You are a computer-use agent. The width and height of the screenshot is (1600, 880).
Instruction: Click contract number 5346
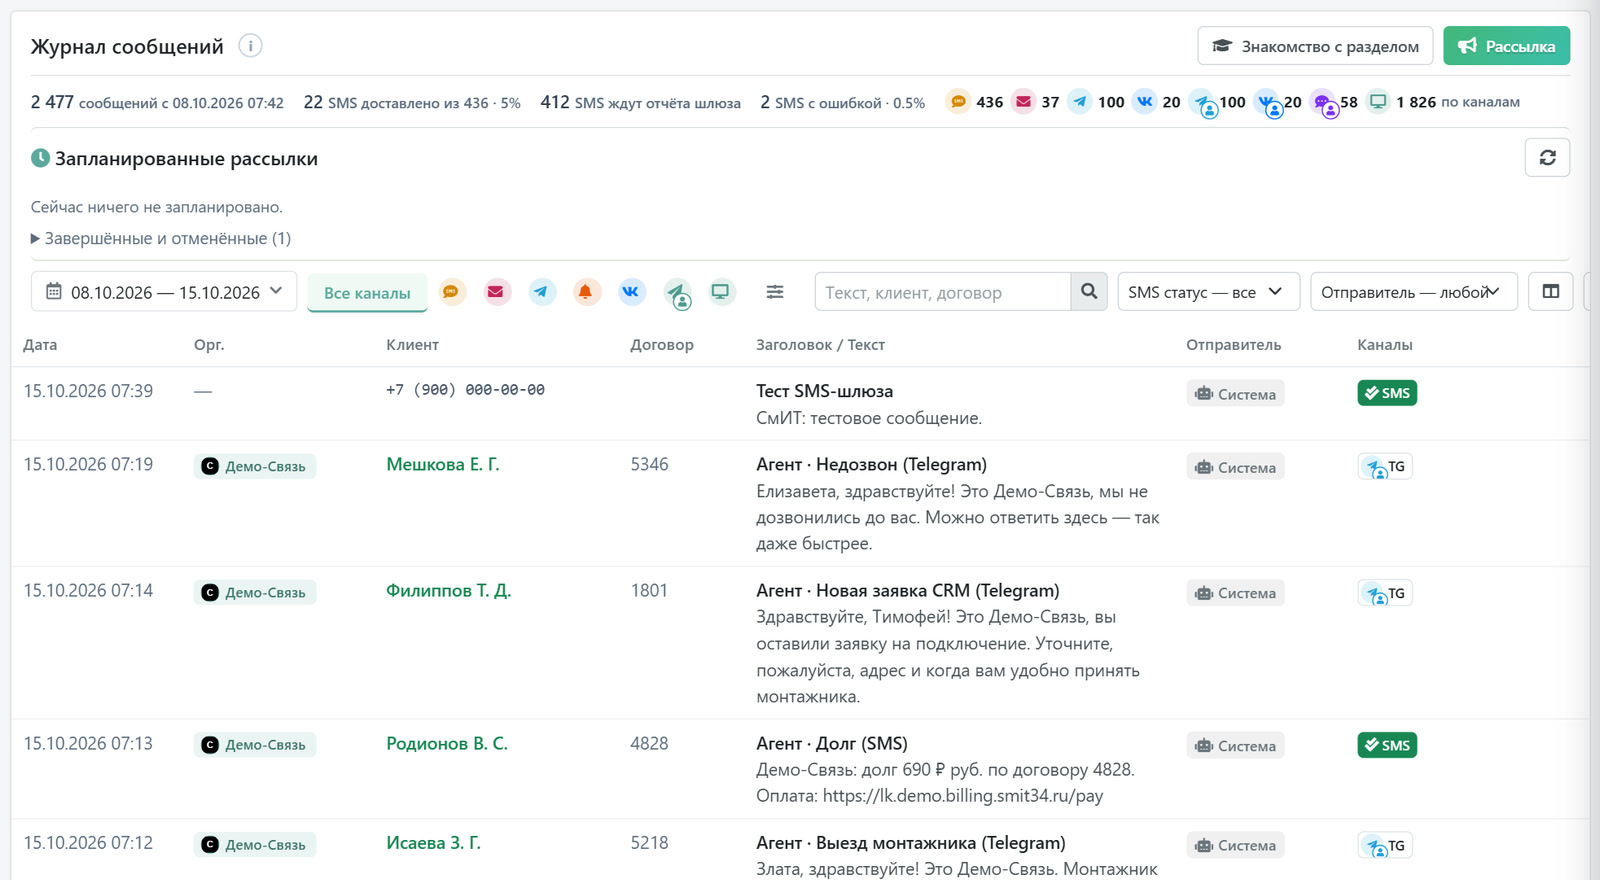[x=649, y=464]
